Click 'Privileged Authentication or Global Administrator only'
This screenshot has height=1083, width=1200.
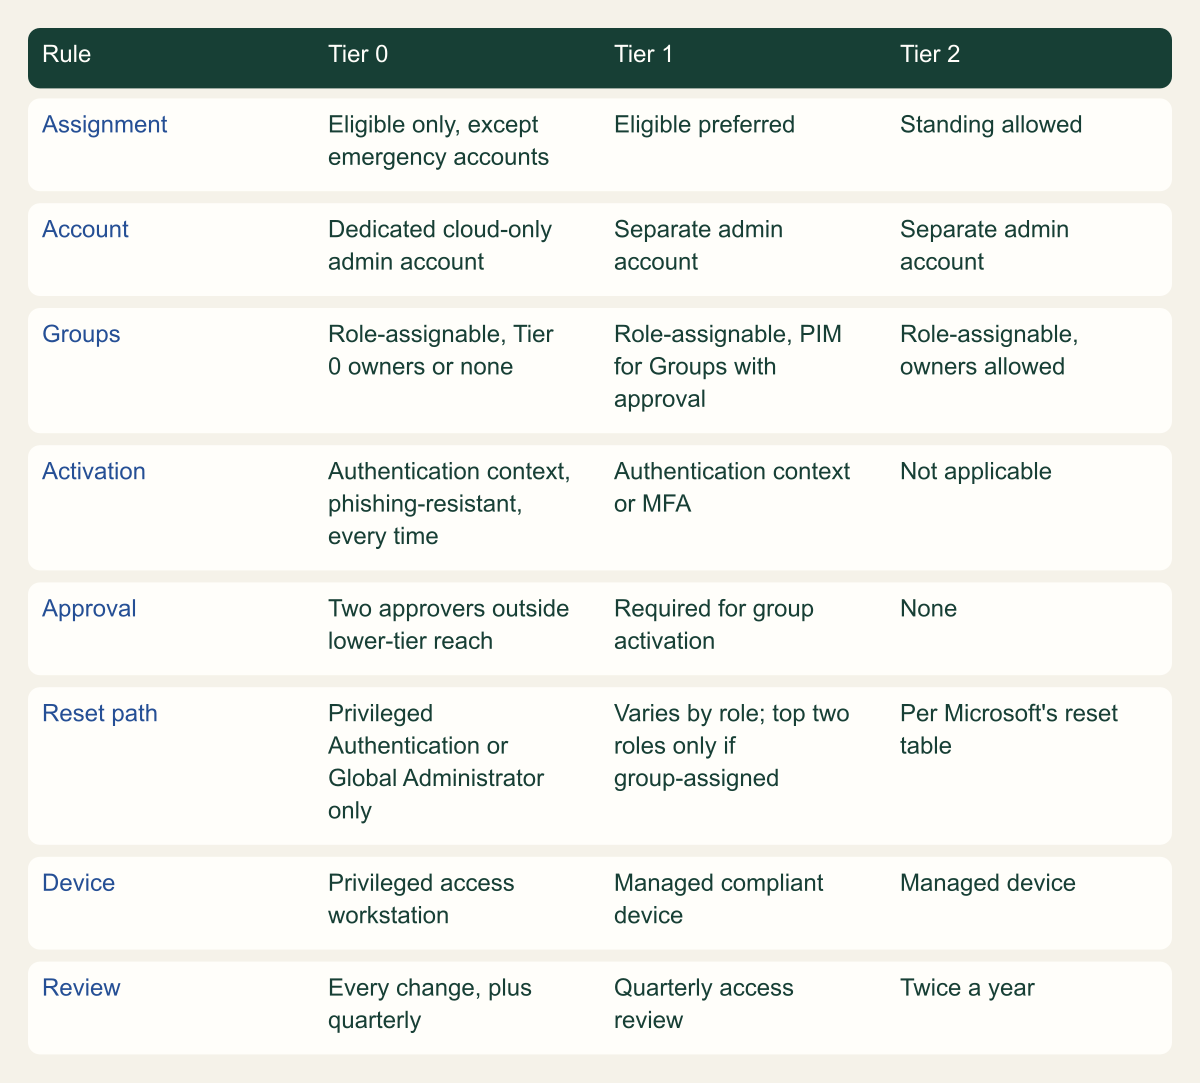[436, 761]
